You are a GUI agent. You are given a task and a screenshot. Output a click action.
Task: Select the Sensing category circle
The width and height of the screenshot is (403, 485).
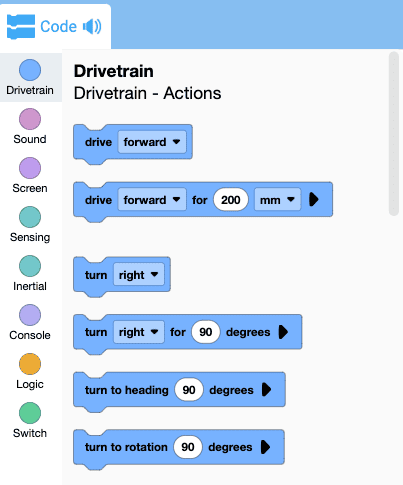[30, 217]
